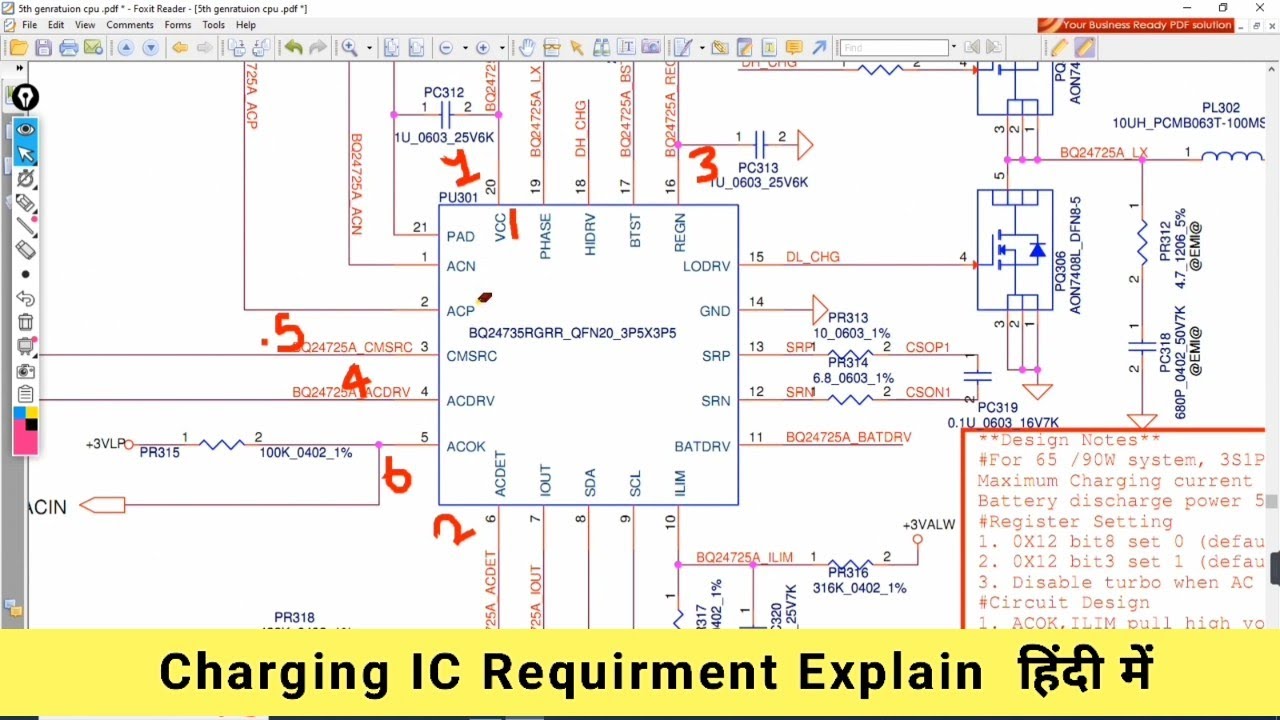
Task: Choose the arrow Select Annotation tool
Action: [x=576, y=47]
